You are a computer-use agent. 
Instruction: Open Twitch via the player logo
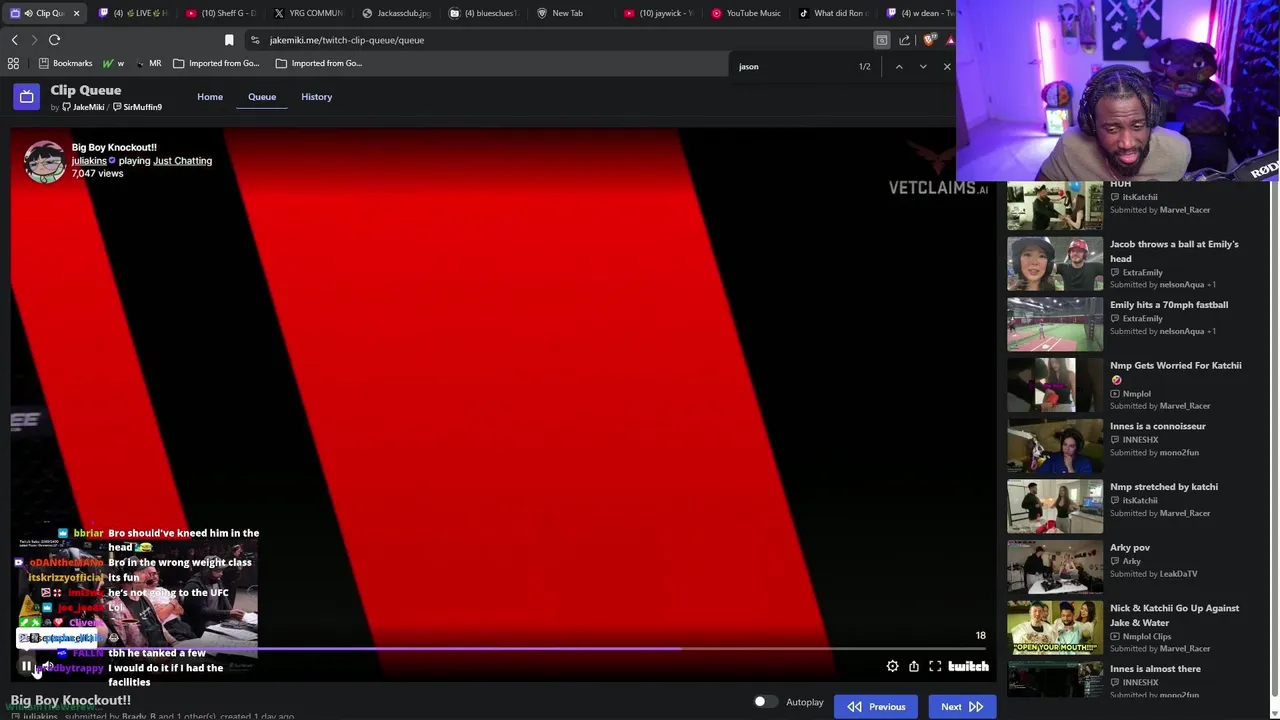point(968,667)
